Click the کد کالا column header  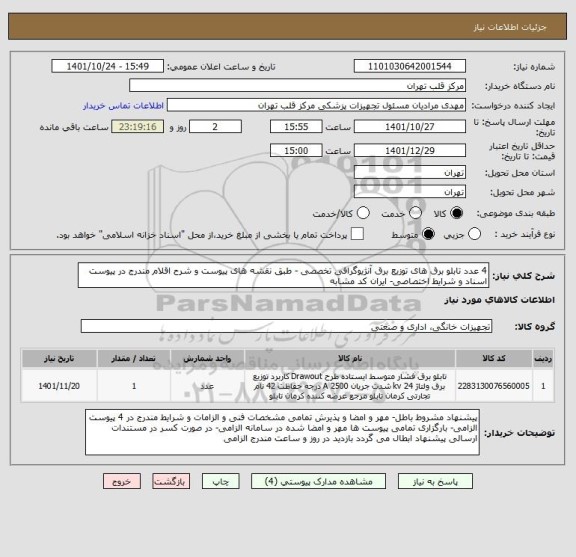pyautogui.click(x=494, y=358)
